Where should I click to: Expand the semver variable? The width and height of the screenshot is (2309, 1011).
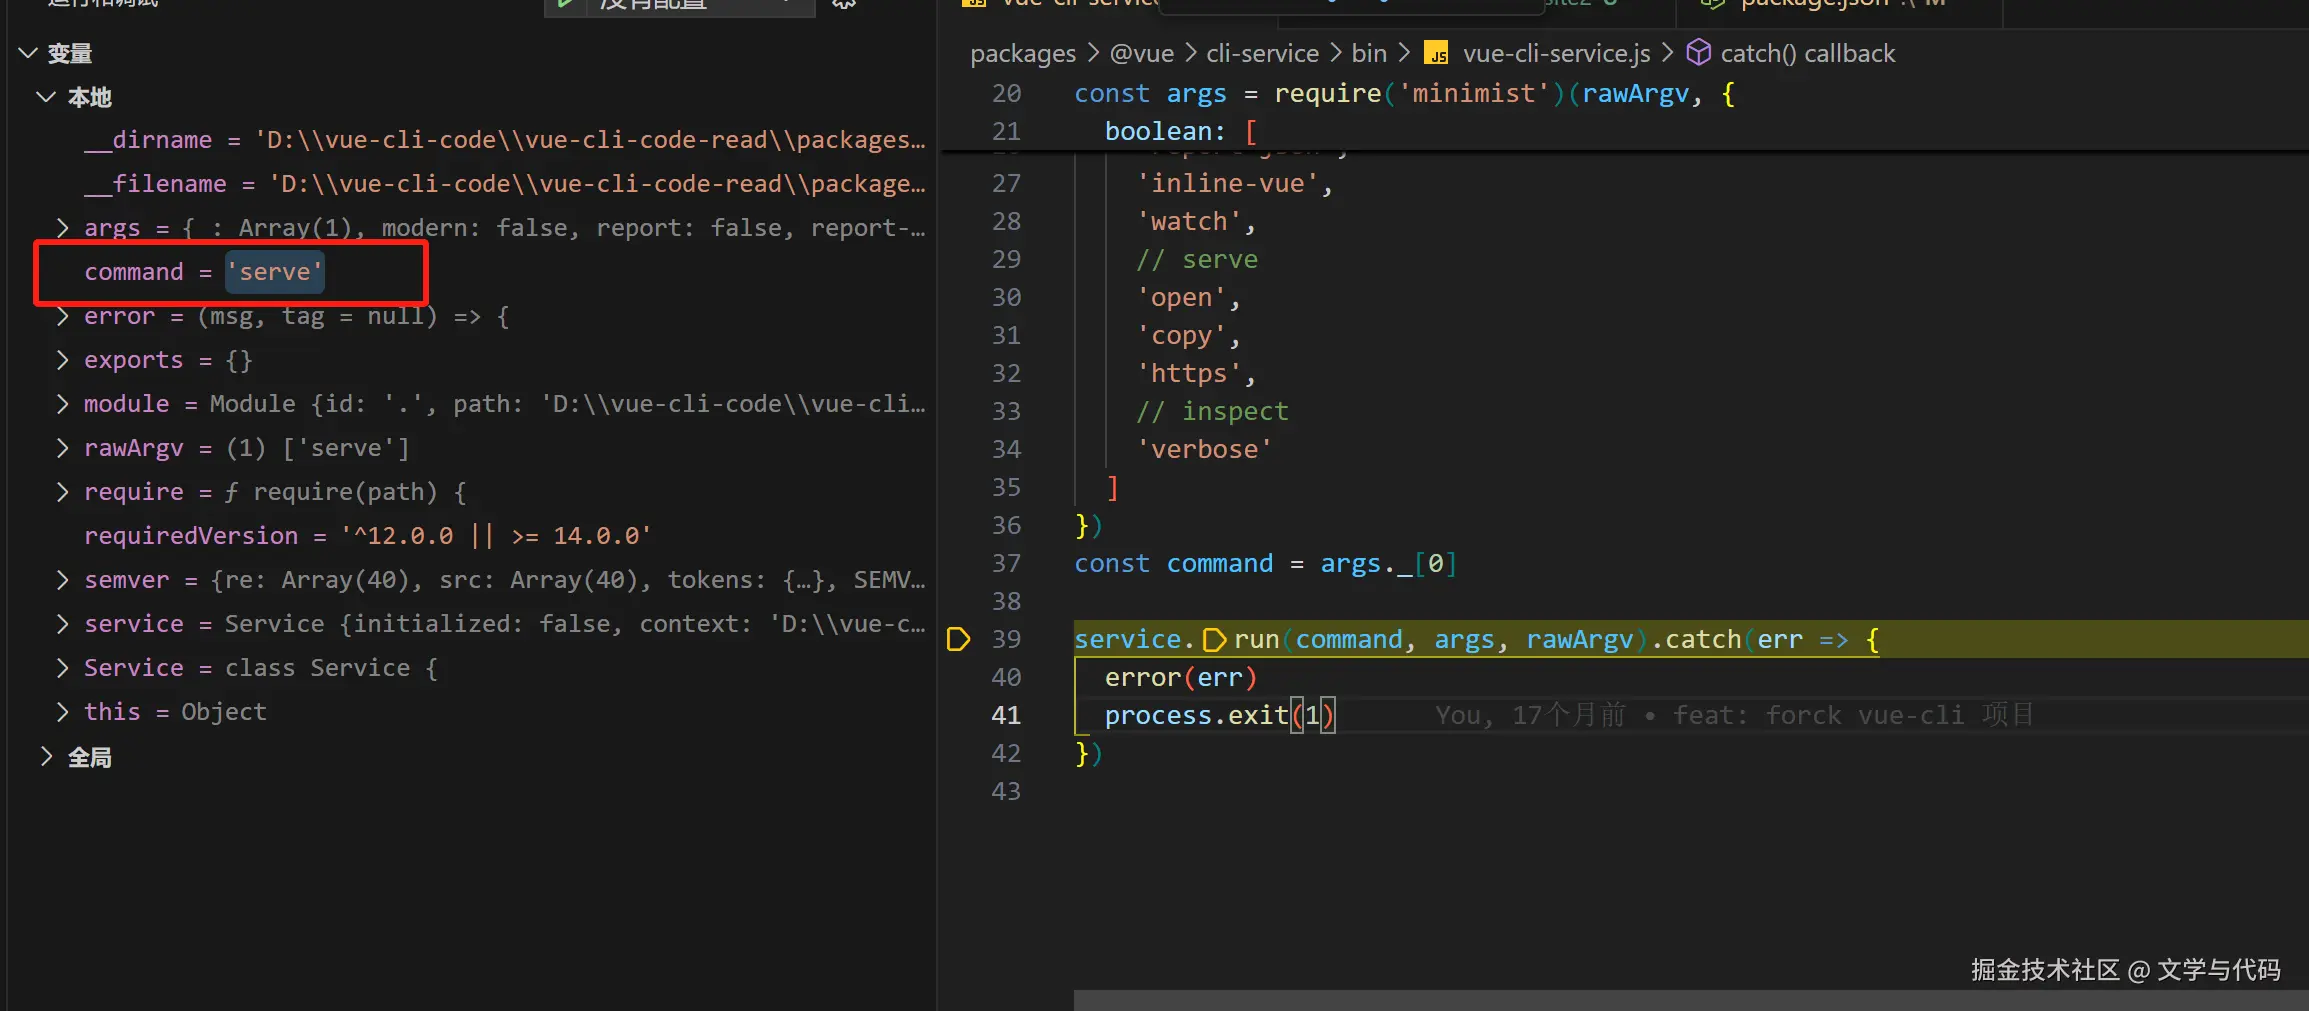63,580
